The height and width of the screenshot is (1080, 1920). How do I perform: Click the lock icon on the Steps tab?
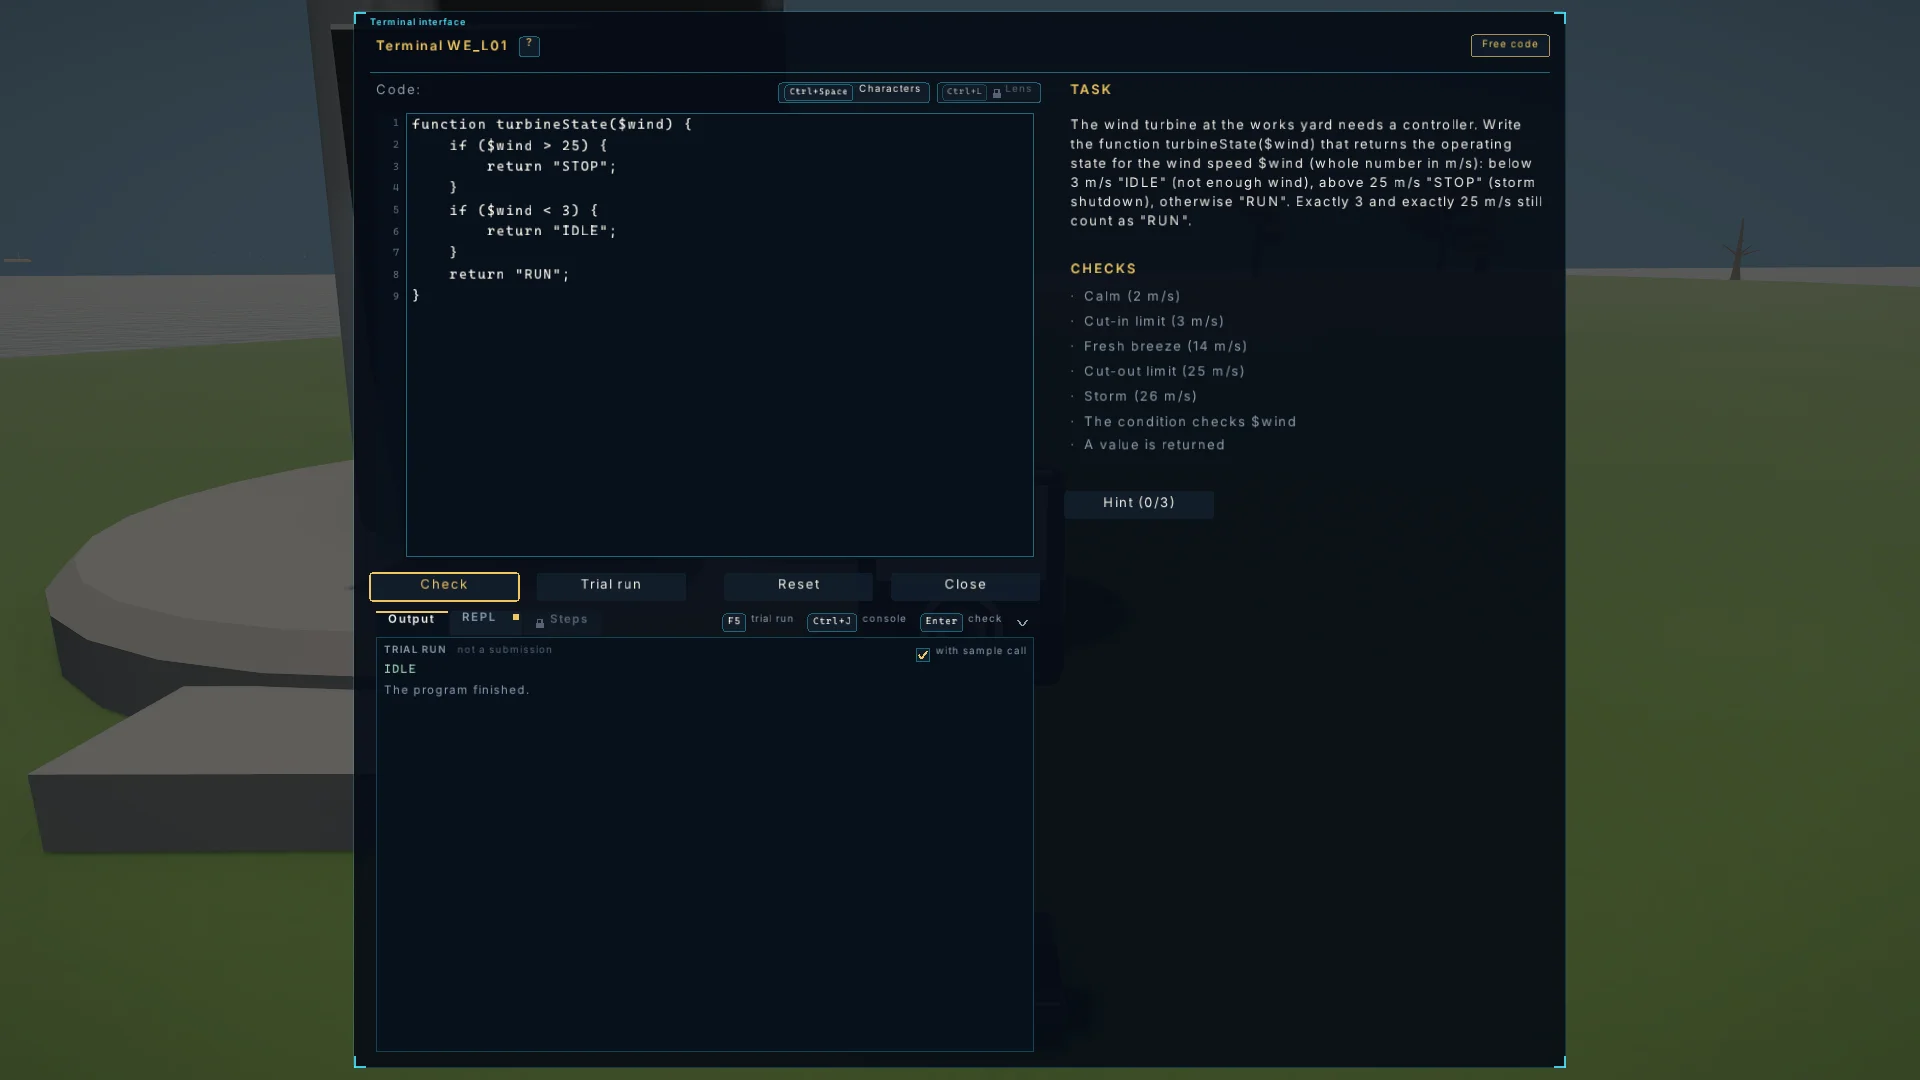tap(540, 624)
